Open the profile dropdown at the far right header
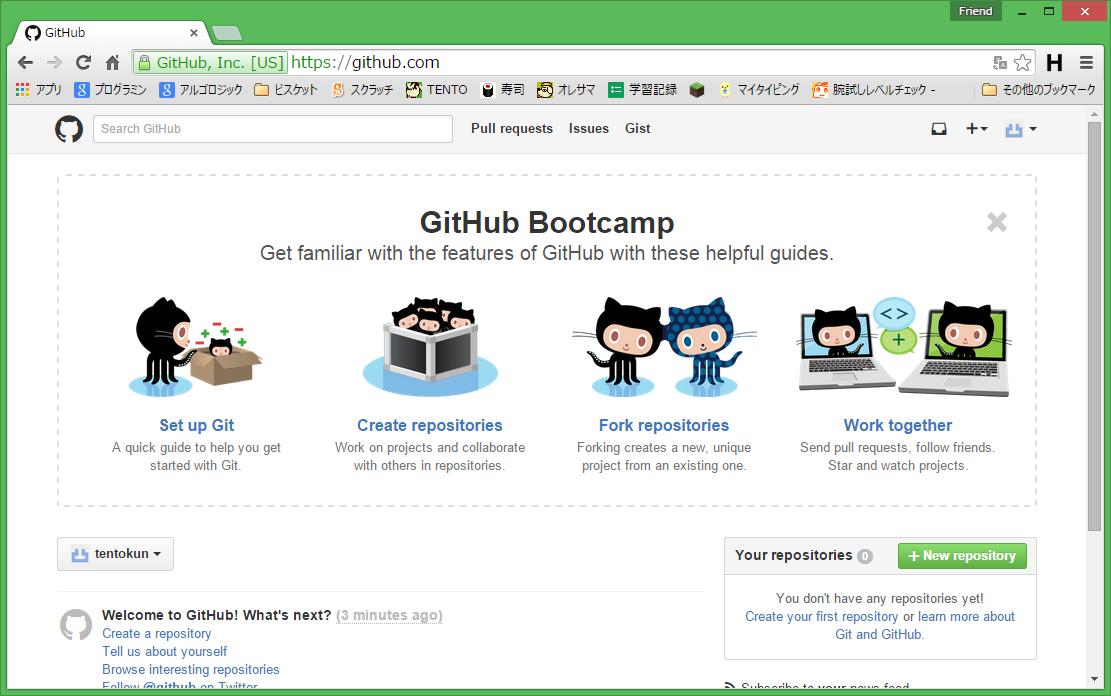 [1020, 128]
